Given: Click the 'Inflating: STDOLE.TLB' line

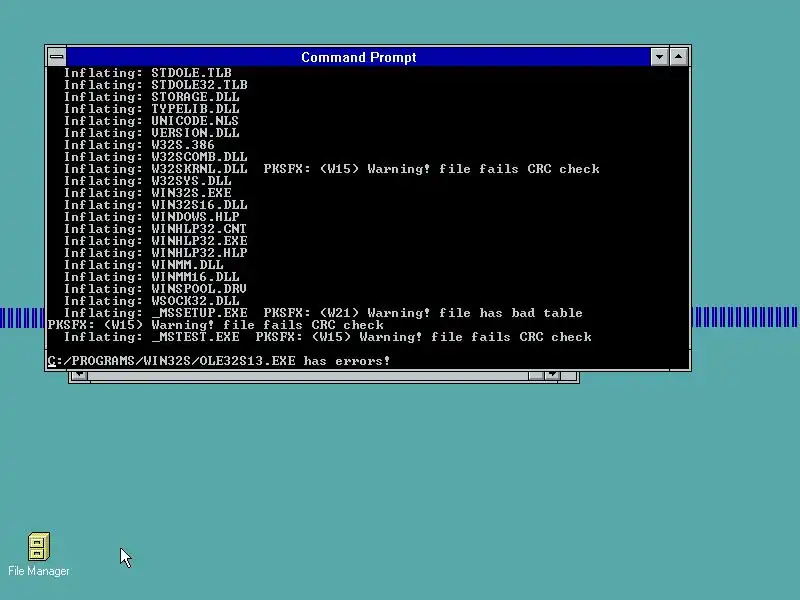Looking at the screenshot, I should tap(147, 73).
